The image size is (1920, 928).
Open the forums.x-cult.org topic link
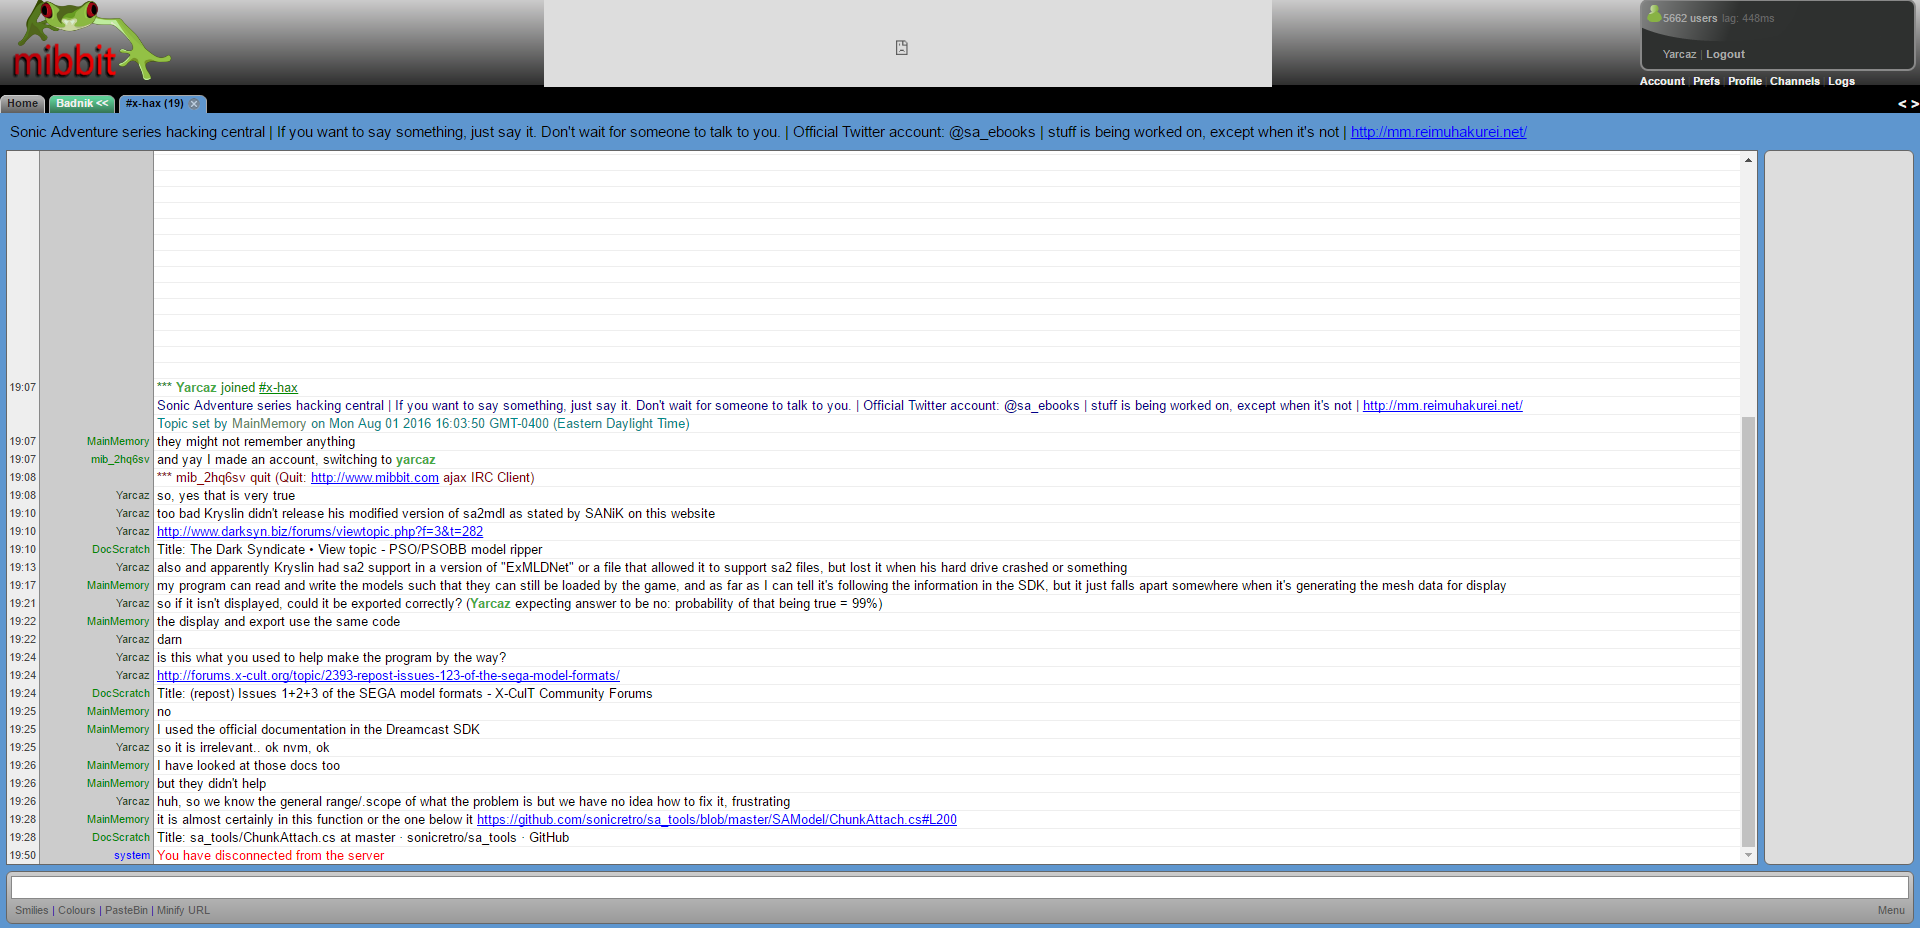[x=388, y=676]
